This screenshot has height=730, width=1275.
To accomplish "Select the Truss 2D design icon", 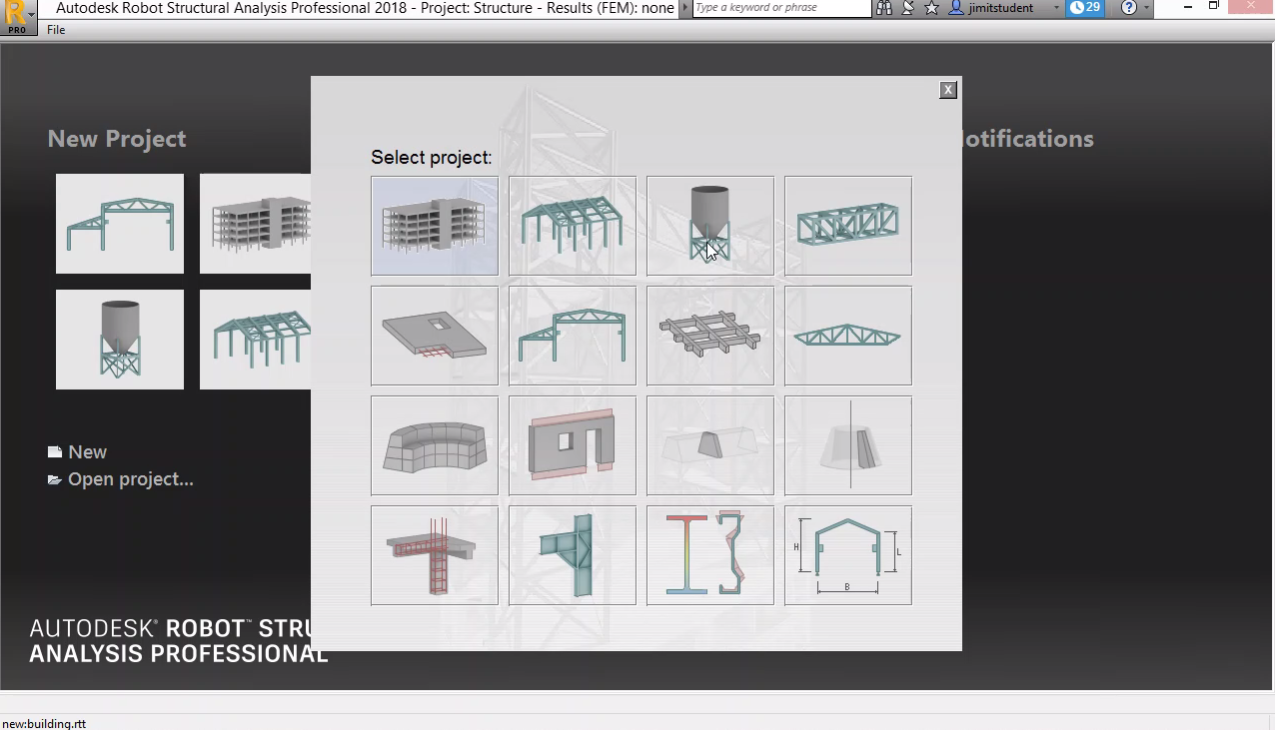I will (848, 336).
